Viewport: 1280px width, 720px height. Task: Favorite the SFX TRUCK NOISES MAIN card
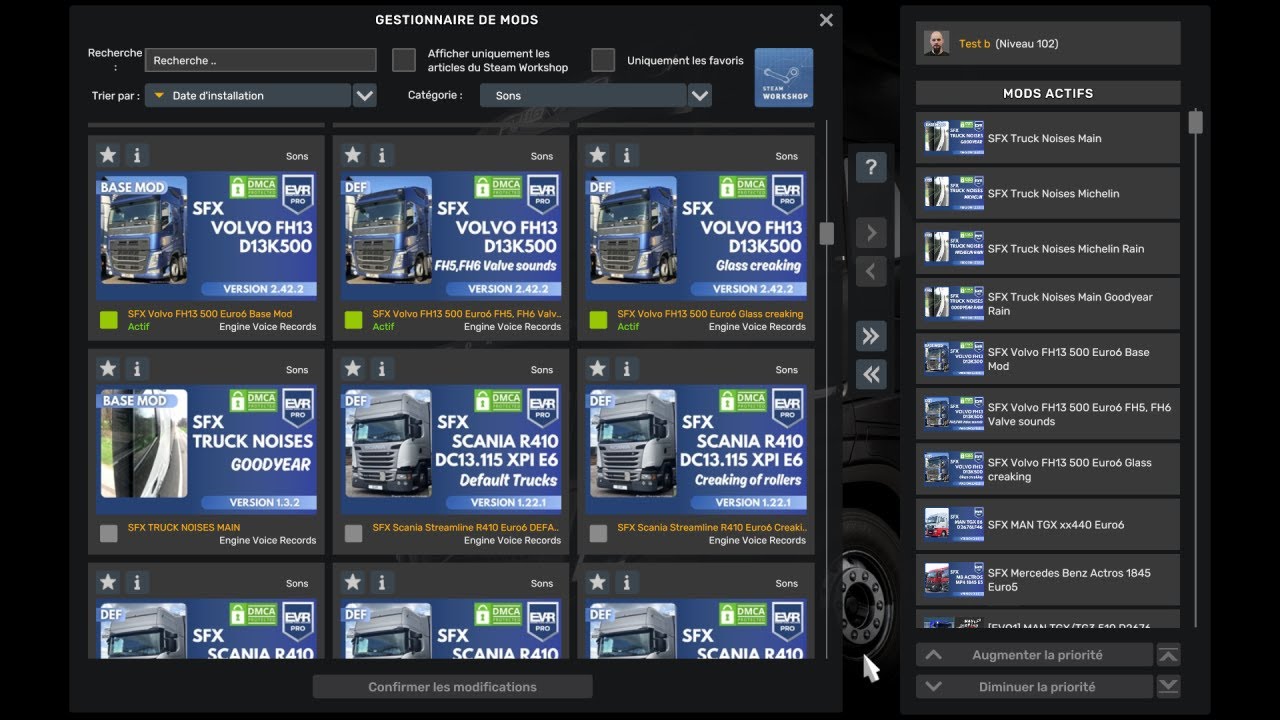(108, 369)
